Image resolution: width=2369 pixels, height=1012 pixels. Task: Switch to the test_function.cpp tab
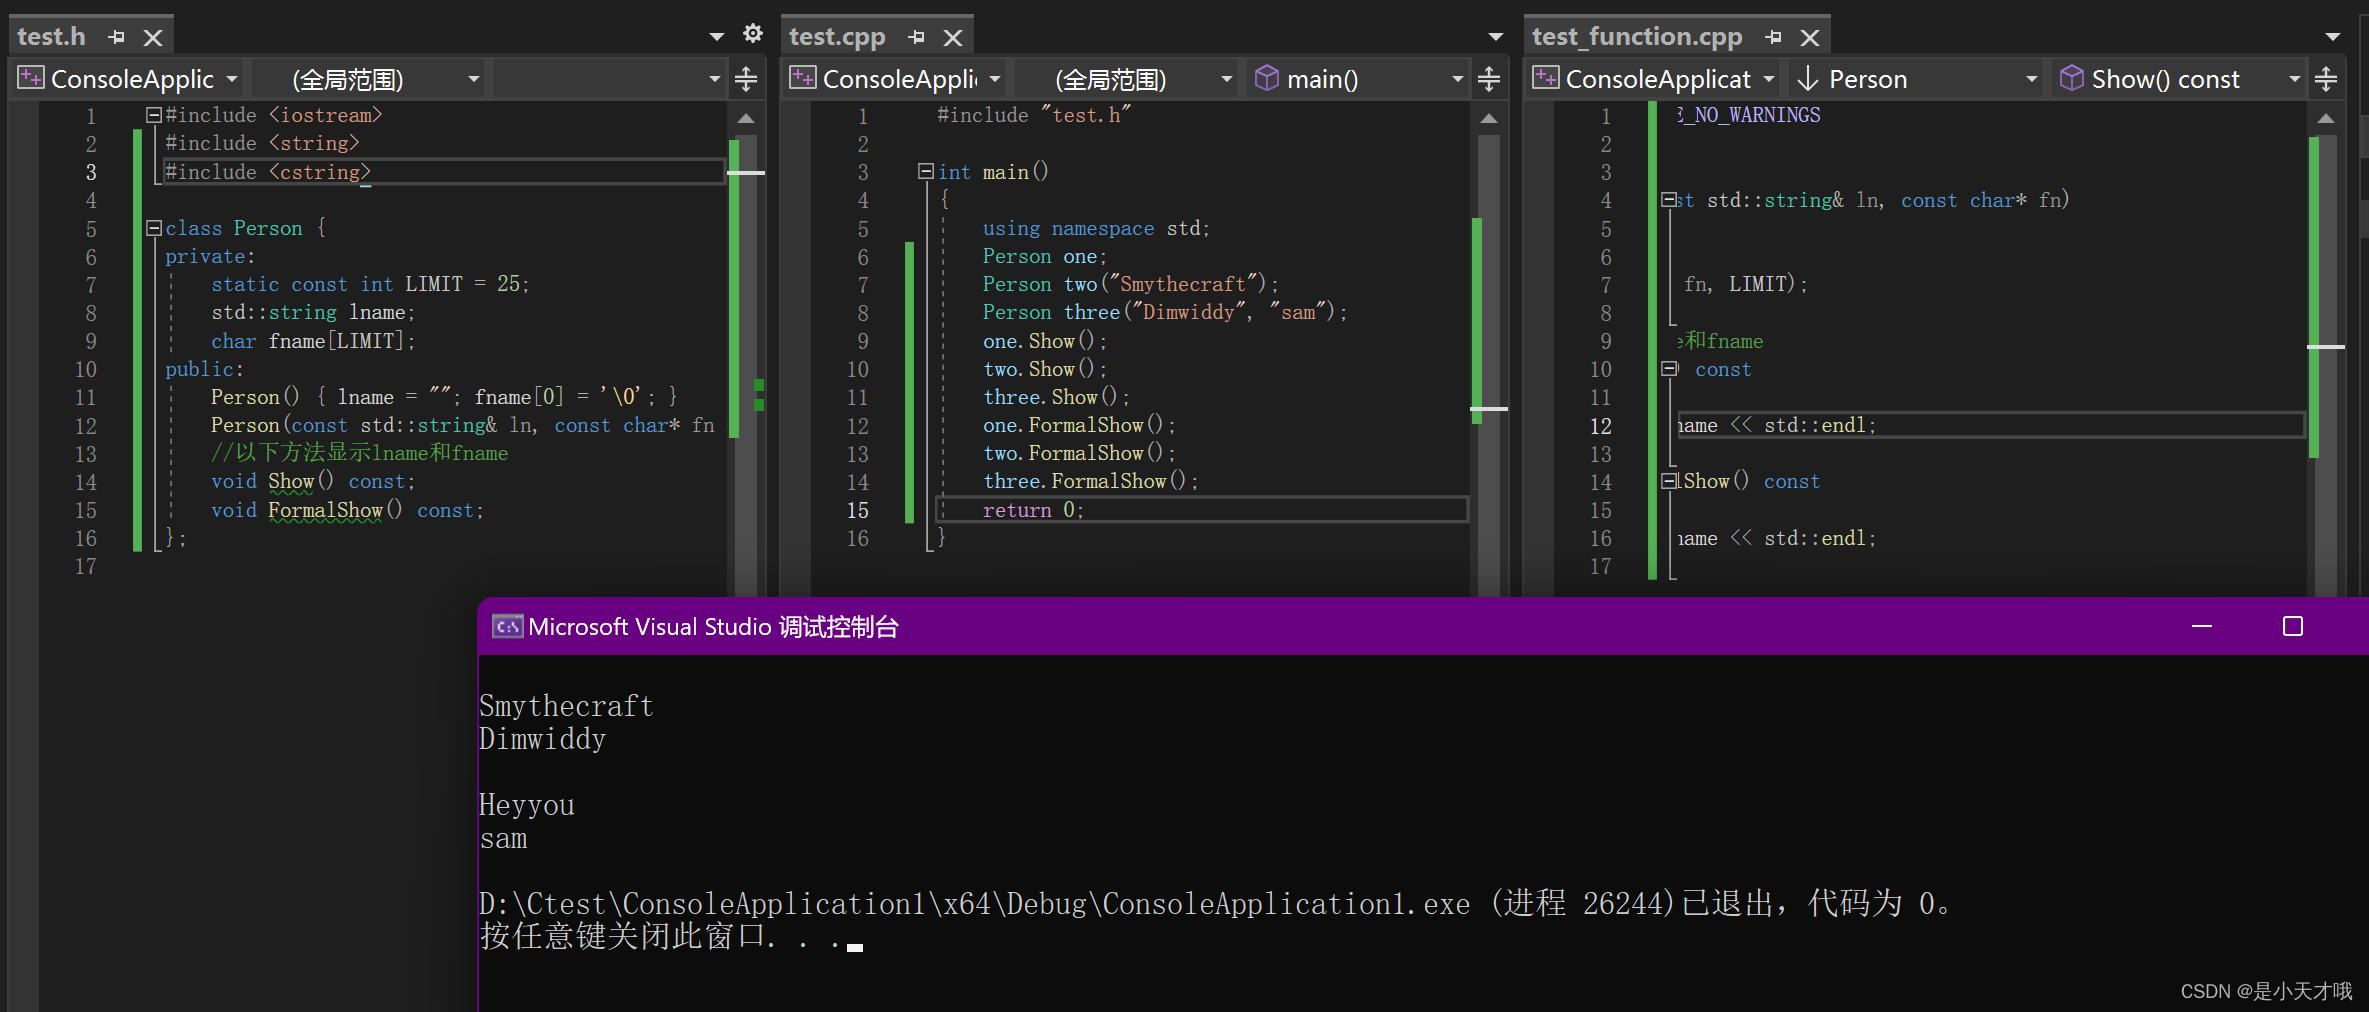click(1637, 37)
